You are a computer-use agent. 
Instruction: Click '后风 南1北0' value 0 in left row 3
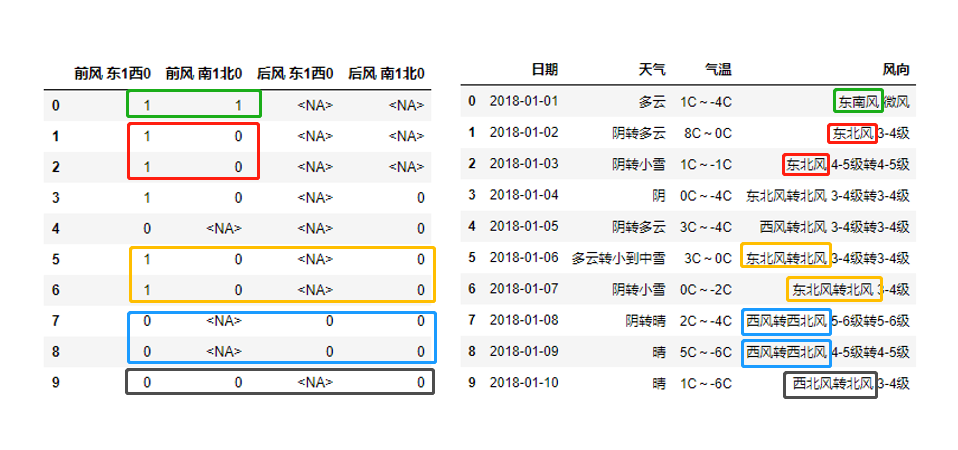click(x=420, y=198)
